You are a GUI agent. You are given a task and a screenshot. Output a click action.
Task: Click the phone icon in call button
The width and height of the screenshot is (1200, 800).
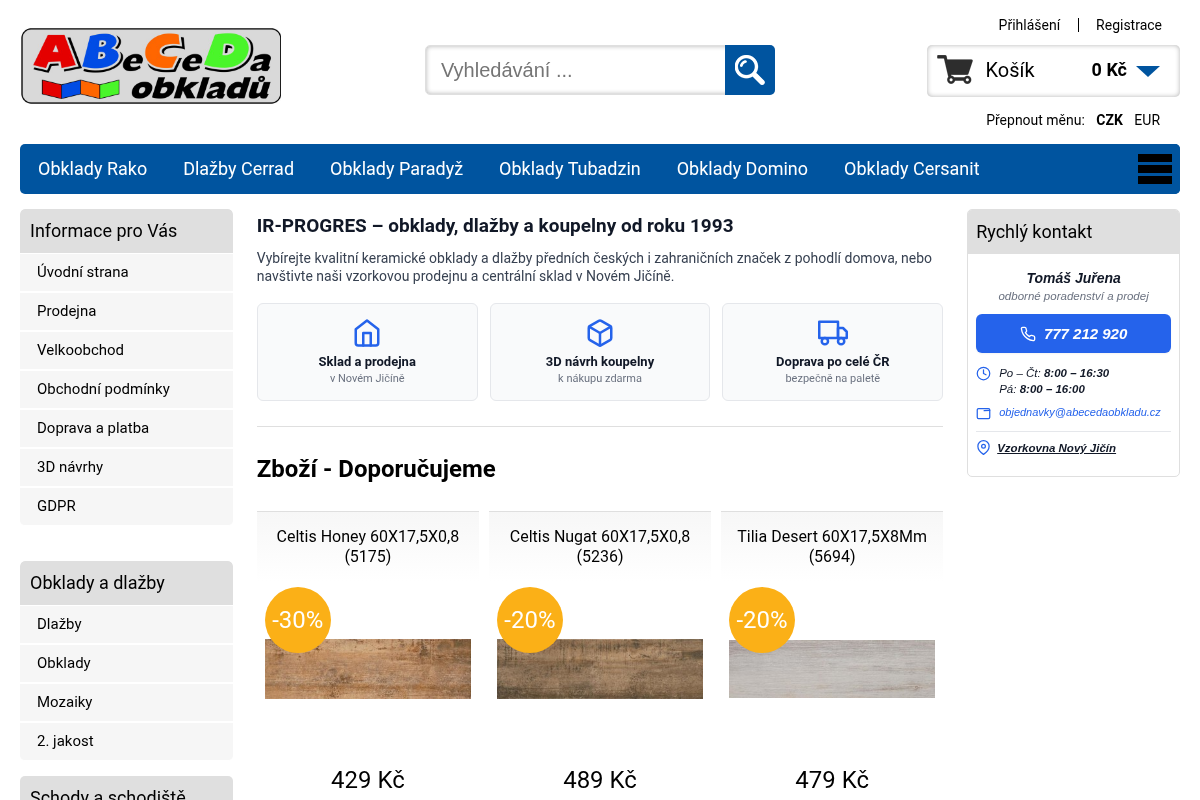point(1028,334)
